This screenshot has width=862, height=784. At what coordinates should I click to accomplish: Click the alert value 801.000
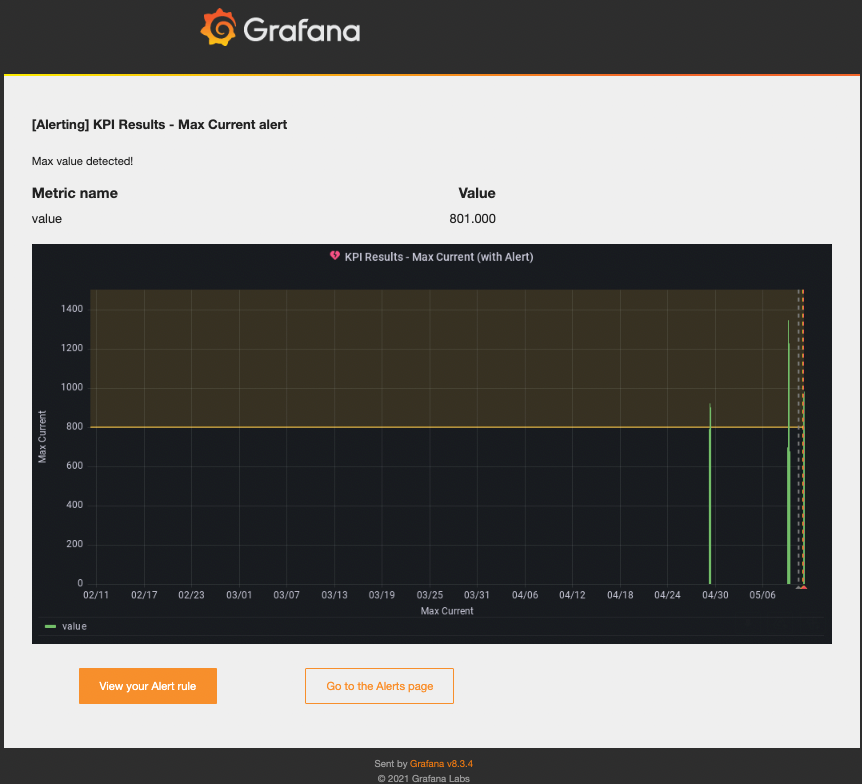tap(472, 218)
